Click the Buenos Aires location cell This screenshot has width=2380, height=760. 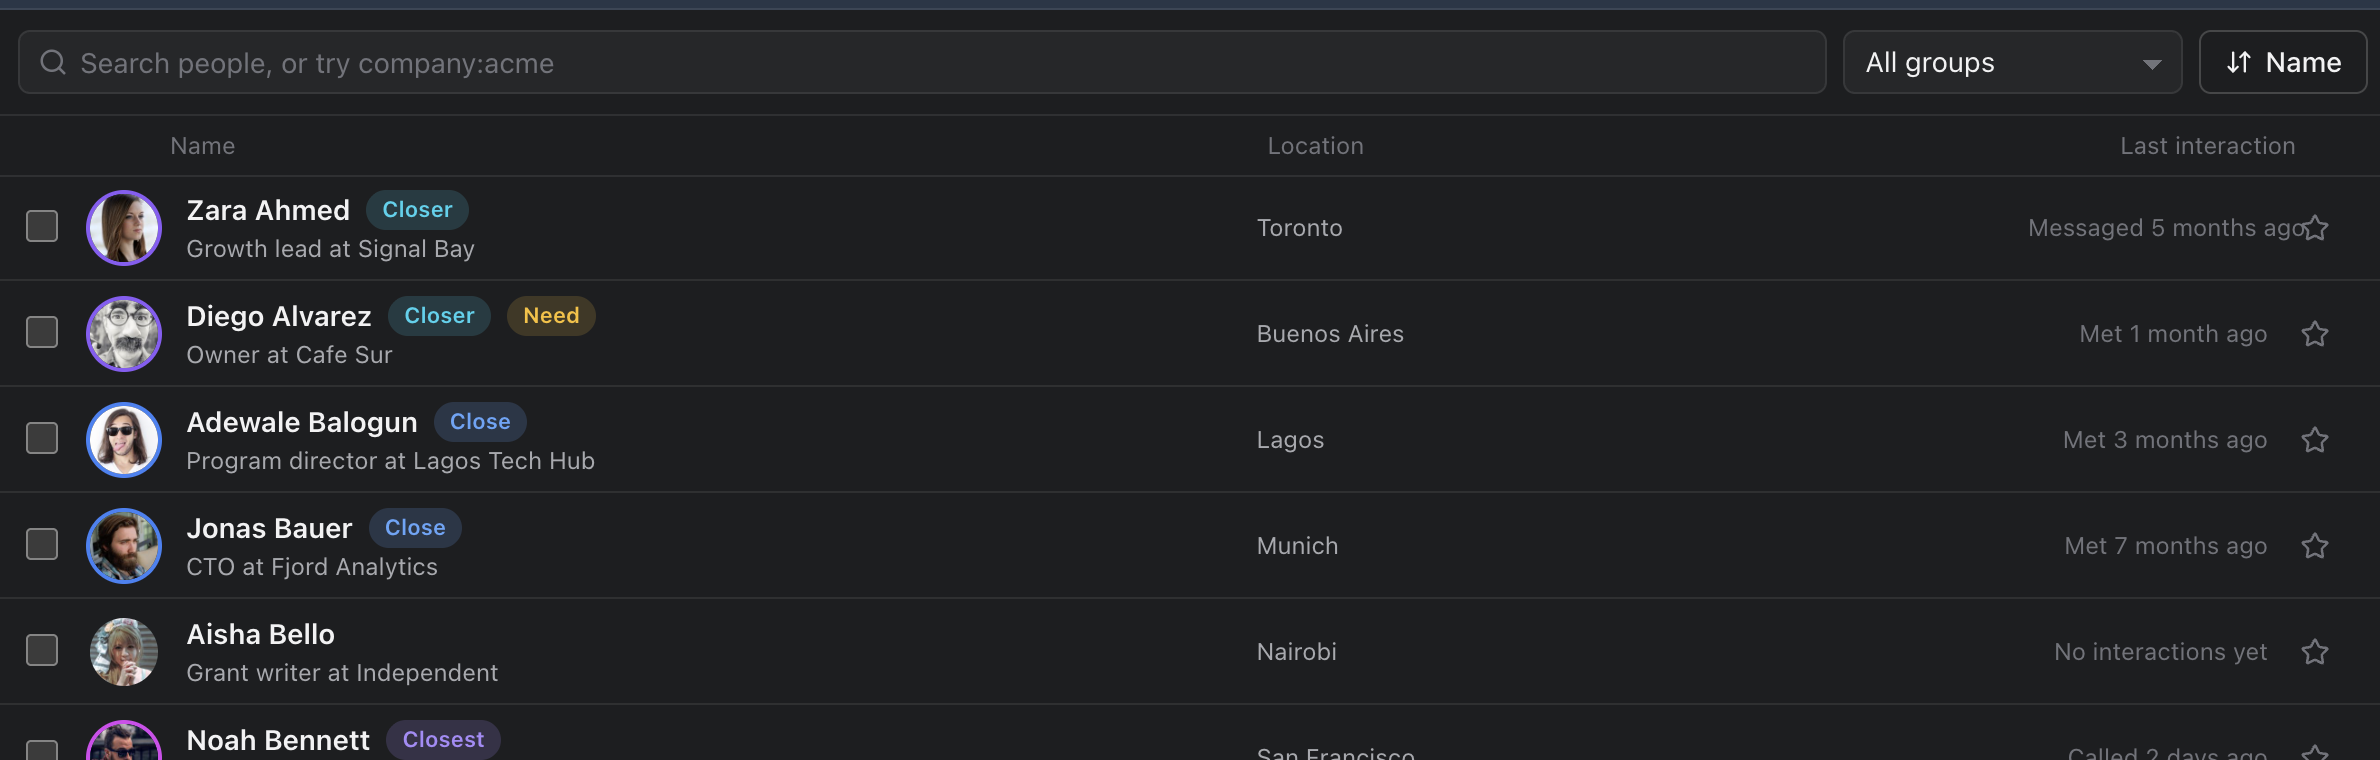1330,334
